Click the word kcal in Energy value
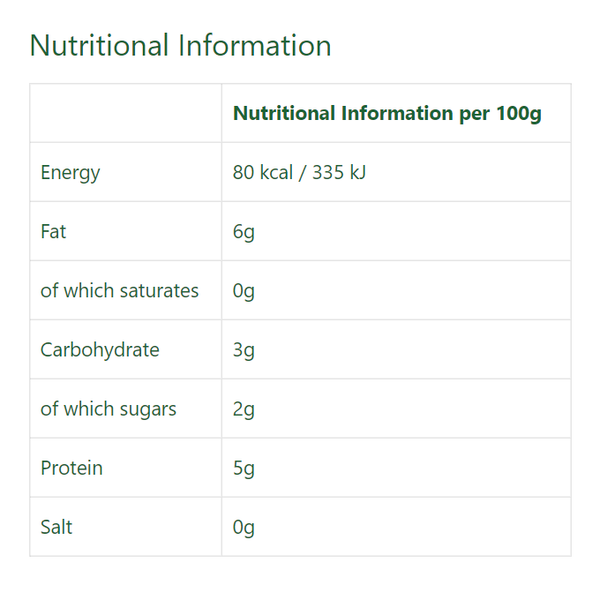Viewport: 600px width, 600px height. [x=276, y=172]
